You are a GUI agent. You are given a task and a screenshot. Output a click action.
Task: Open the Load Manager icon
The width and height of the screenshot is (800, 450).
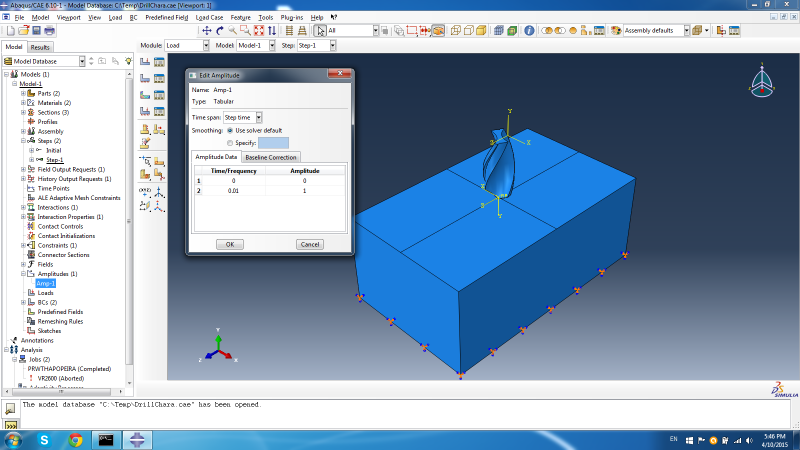pyautogui.click(x=159, y=62)
